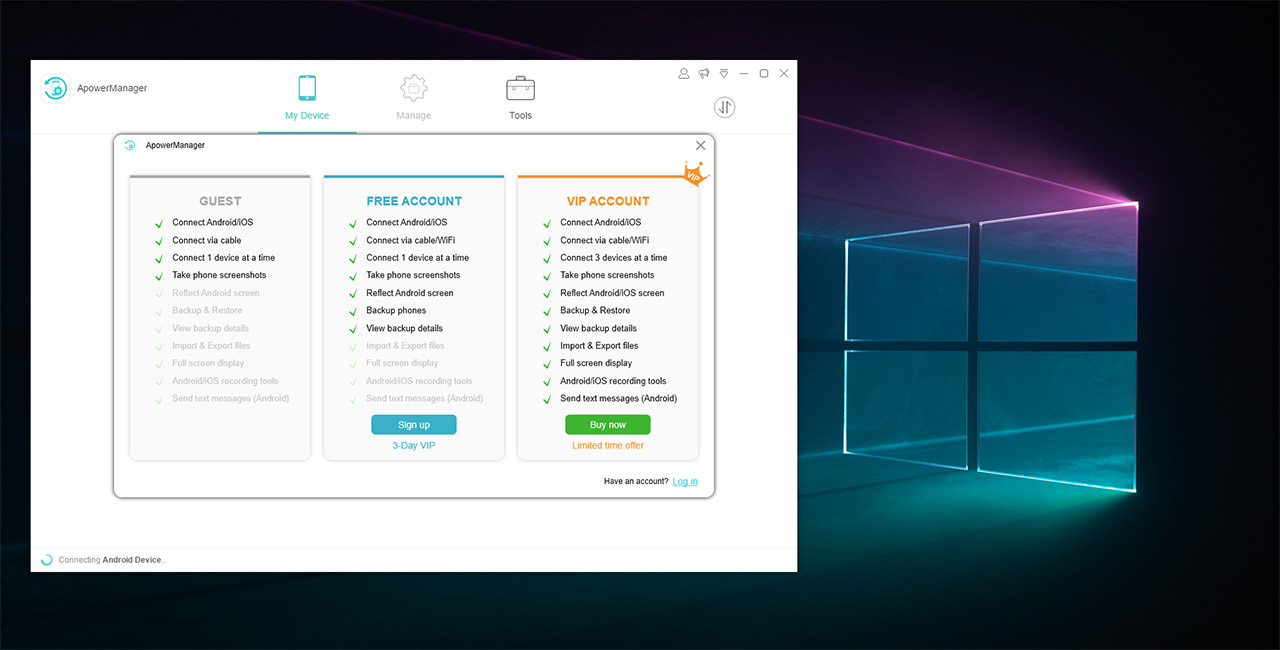Click 'Take phone screenshots' in Guest column
Viewport: 1280px width, 650px height.
click(219, 275)
